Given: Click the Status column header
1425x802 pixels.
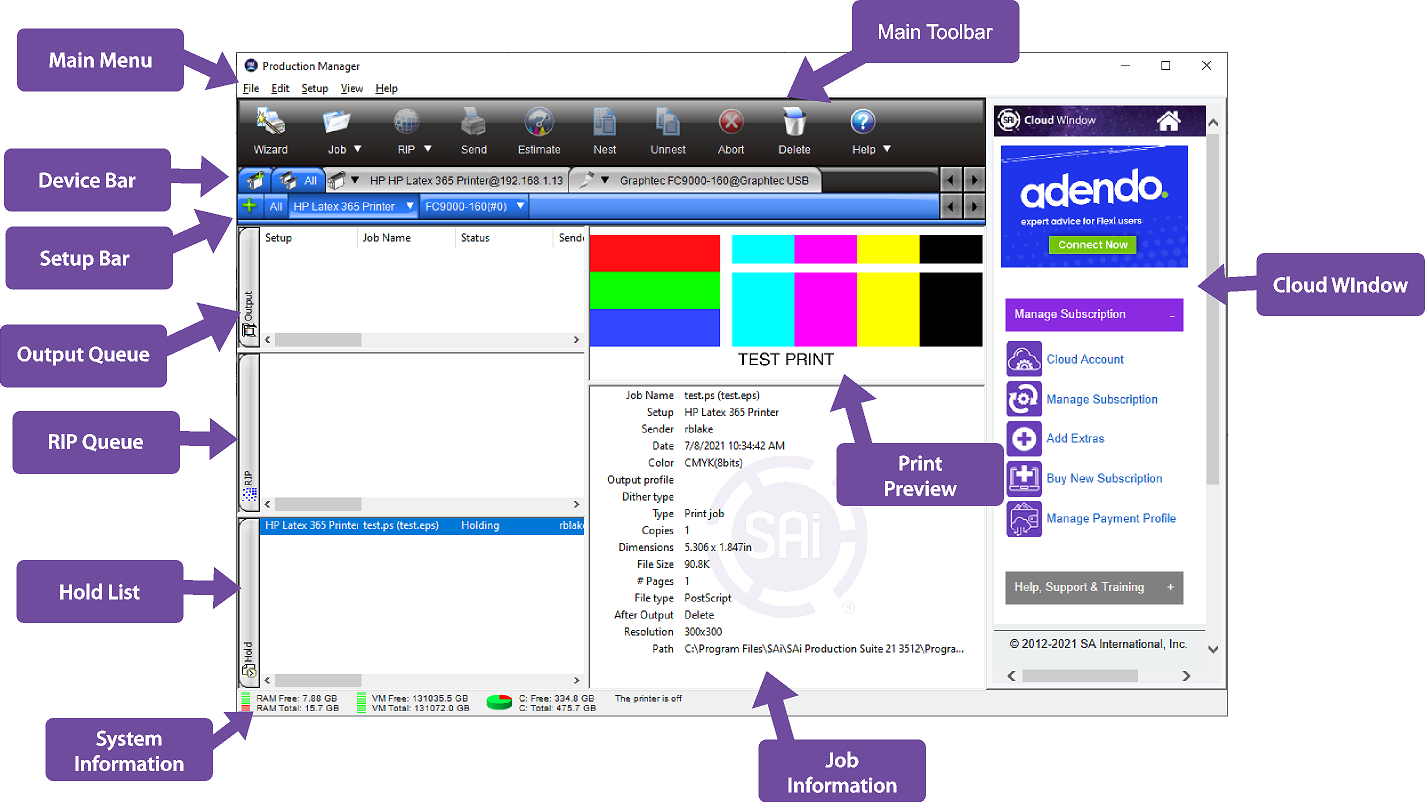Looking at the screenshot, I should coord(505,238).
